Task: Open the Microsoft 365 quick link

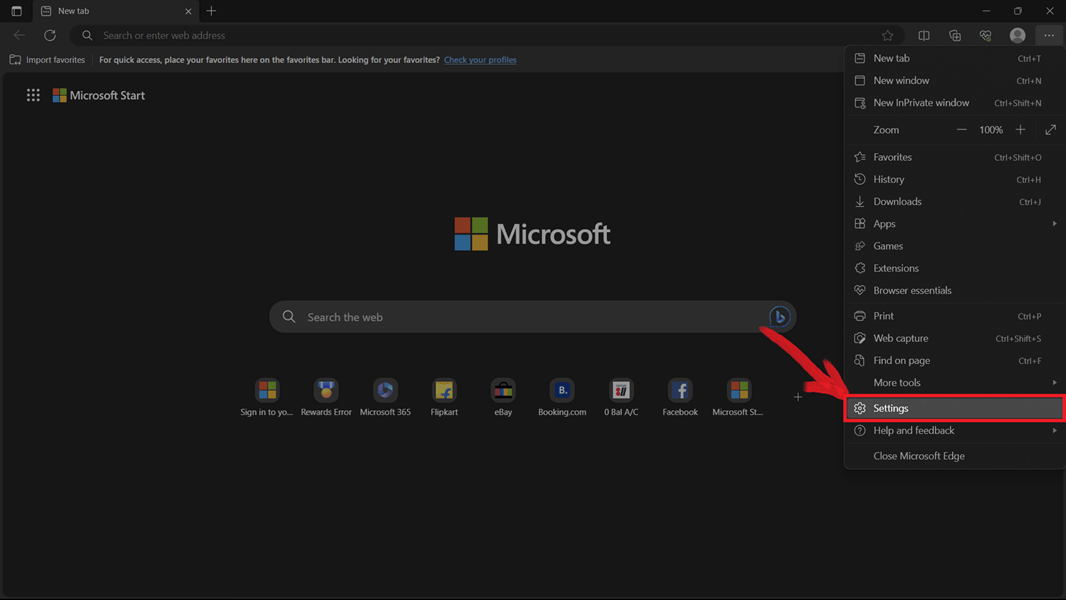Action: click(x=385, y=398)
